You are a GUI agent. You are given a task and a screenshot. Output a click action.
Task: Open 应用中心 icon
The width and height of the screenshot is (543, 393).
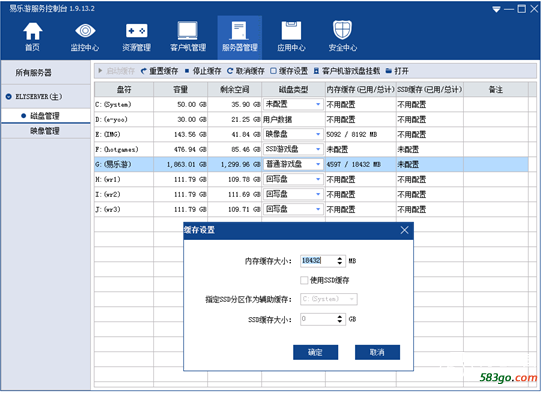[291, 37]
